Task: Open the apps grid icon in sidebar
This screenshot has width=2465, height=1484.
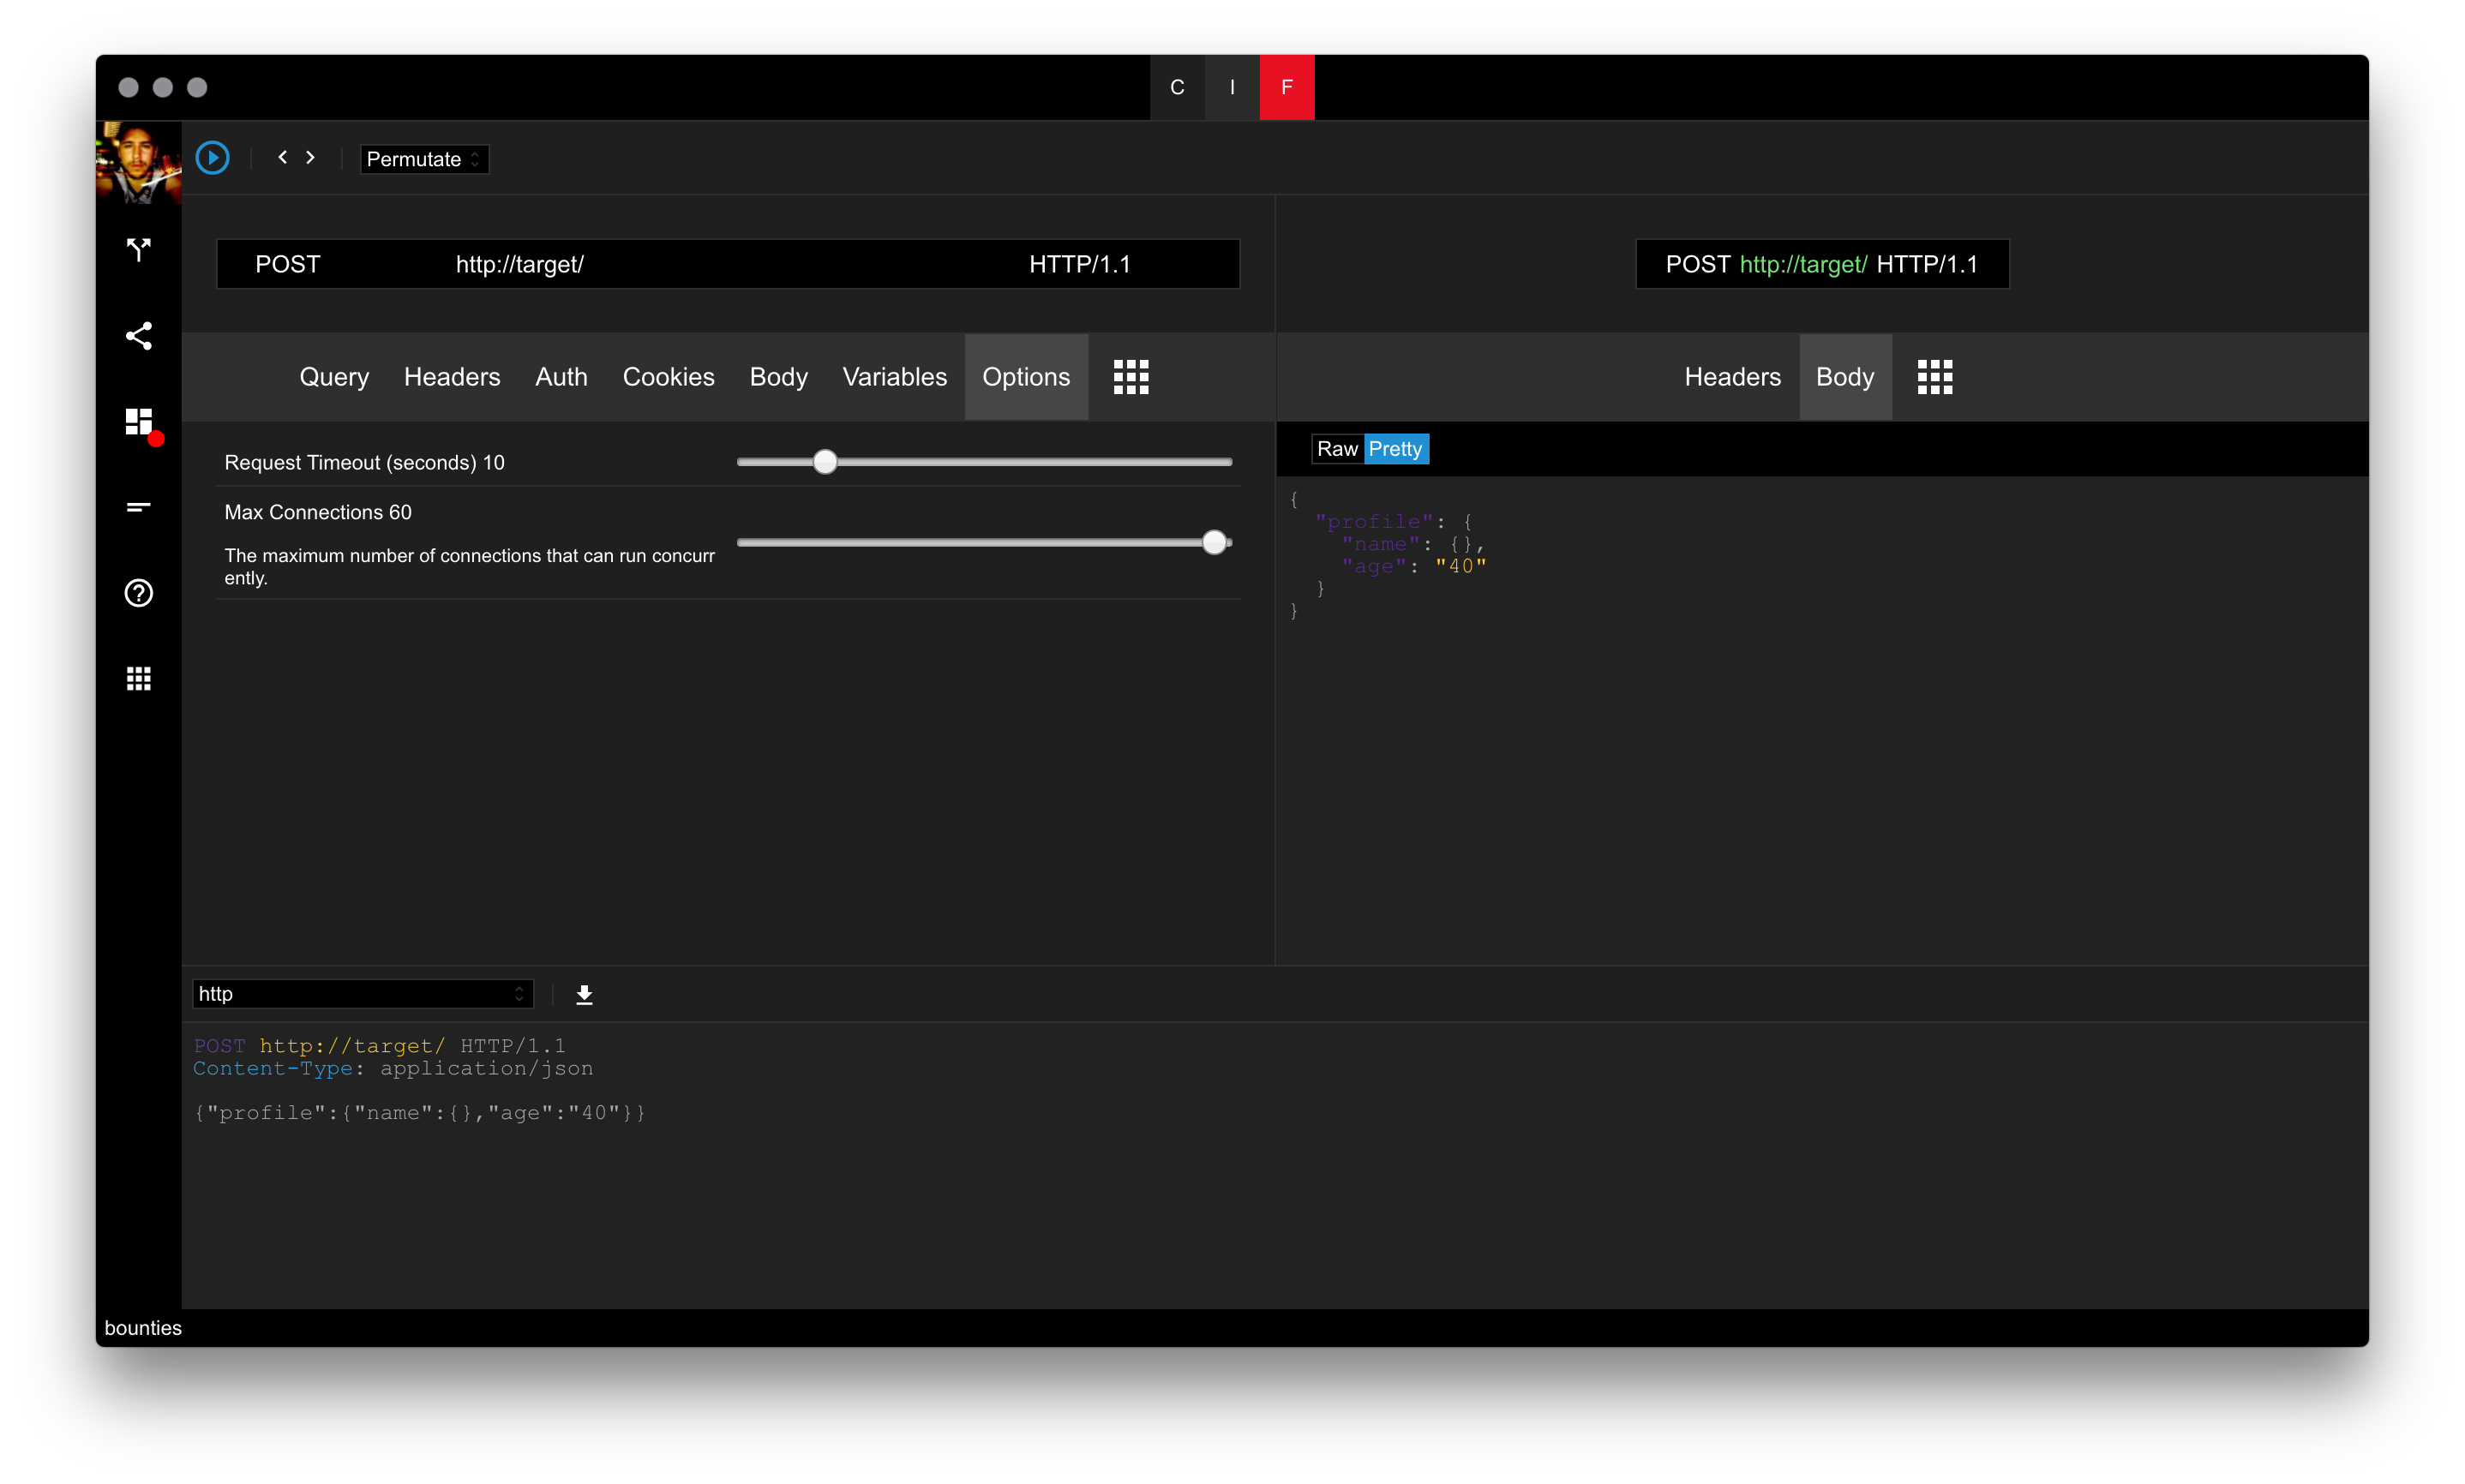Action: tap(138, 679)
